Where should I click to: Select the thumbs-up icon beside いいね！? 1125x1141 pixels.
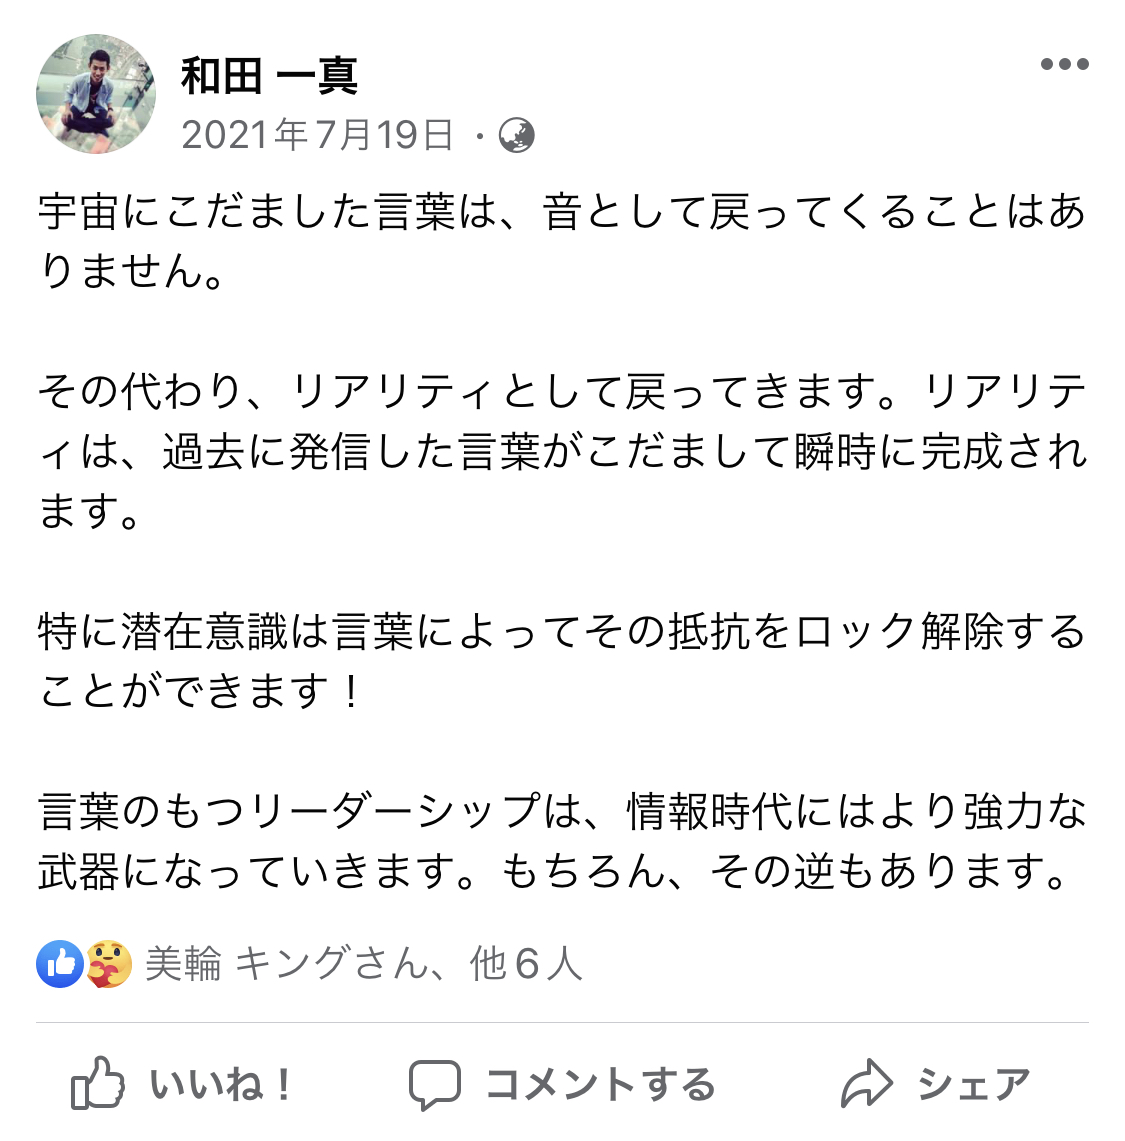(95, 1081)
